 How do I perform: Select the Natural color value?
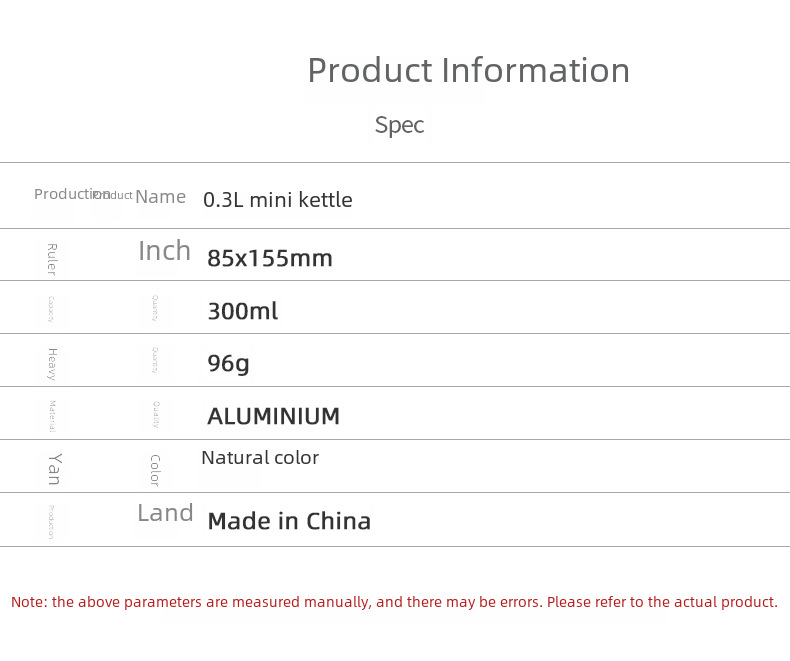click(259, 458)
